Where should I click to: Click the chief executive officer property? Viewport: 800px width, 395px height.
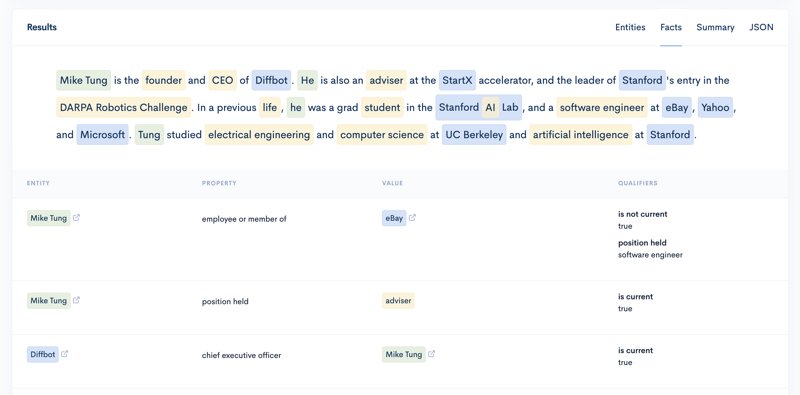coord(241,355)
